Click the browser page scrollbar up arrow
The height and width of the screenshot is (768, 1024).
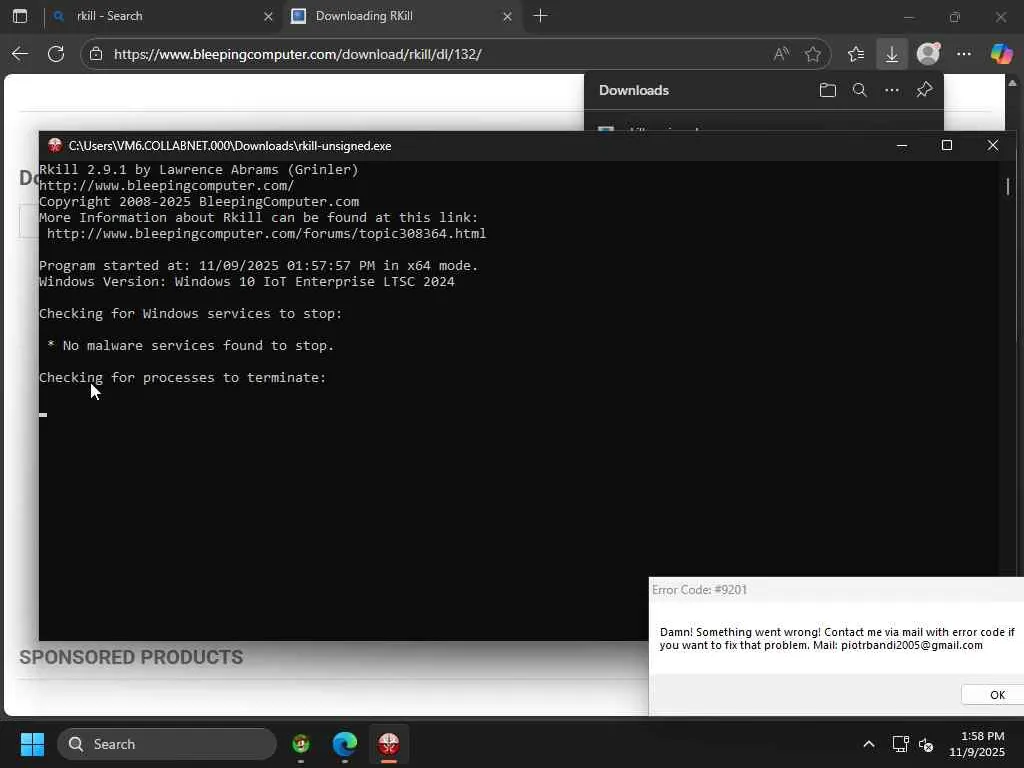(x=1012, y=82)
